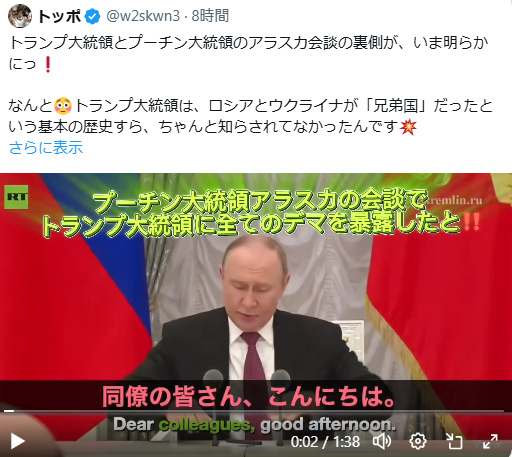Screen dimensions: 512x457
Task: Play the video with the play button
Action: point(17,441)
